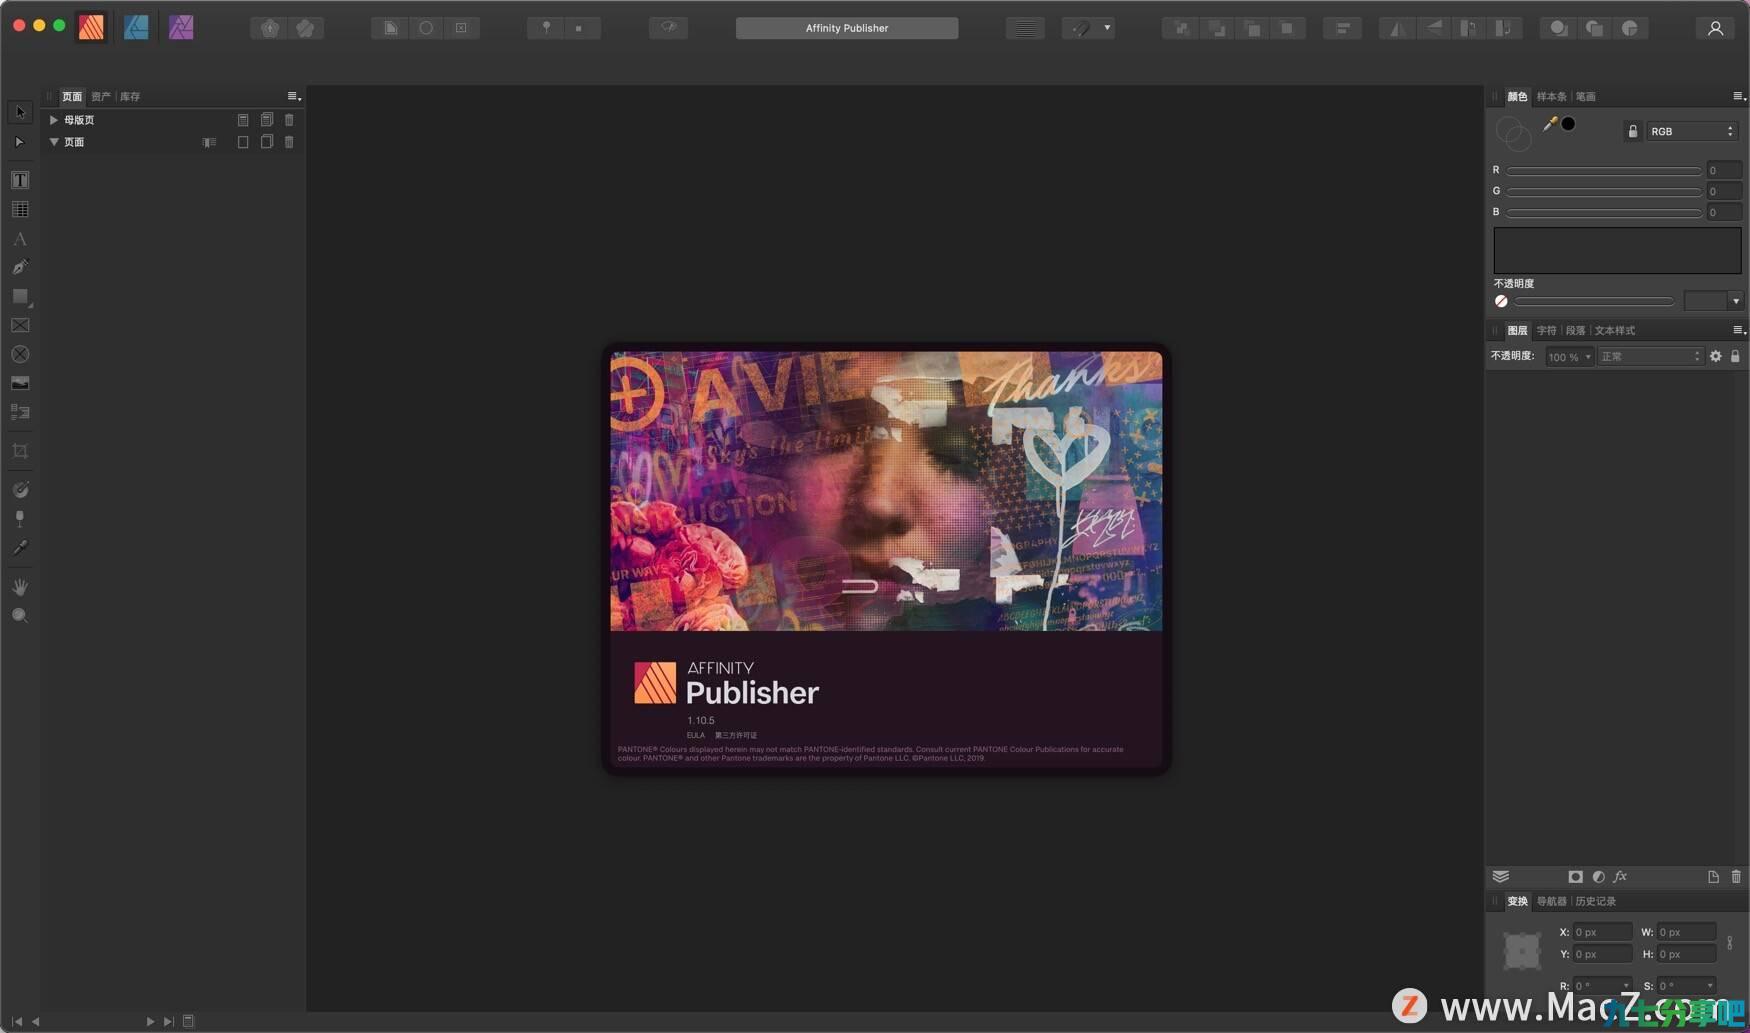
Task: Switch to Designer persona icon
Action: pos(136,27)
